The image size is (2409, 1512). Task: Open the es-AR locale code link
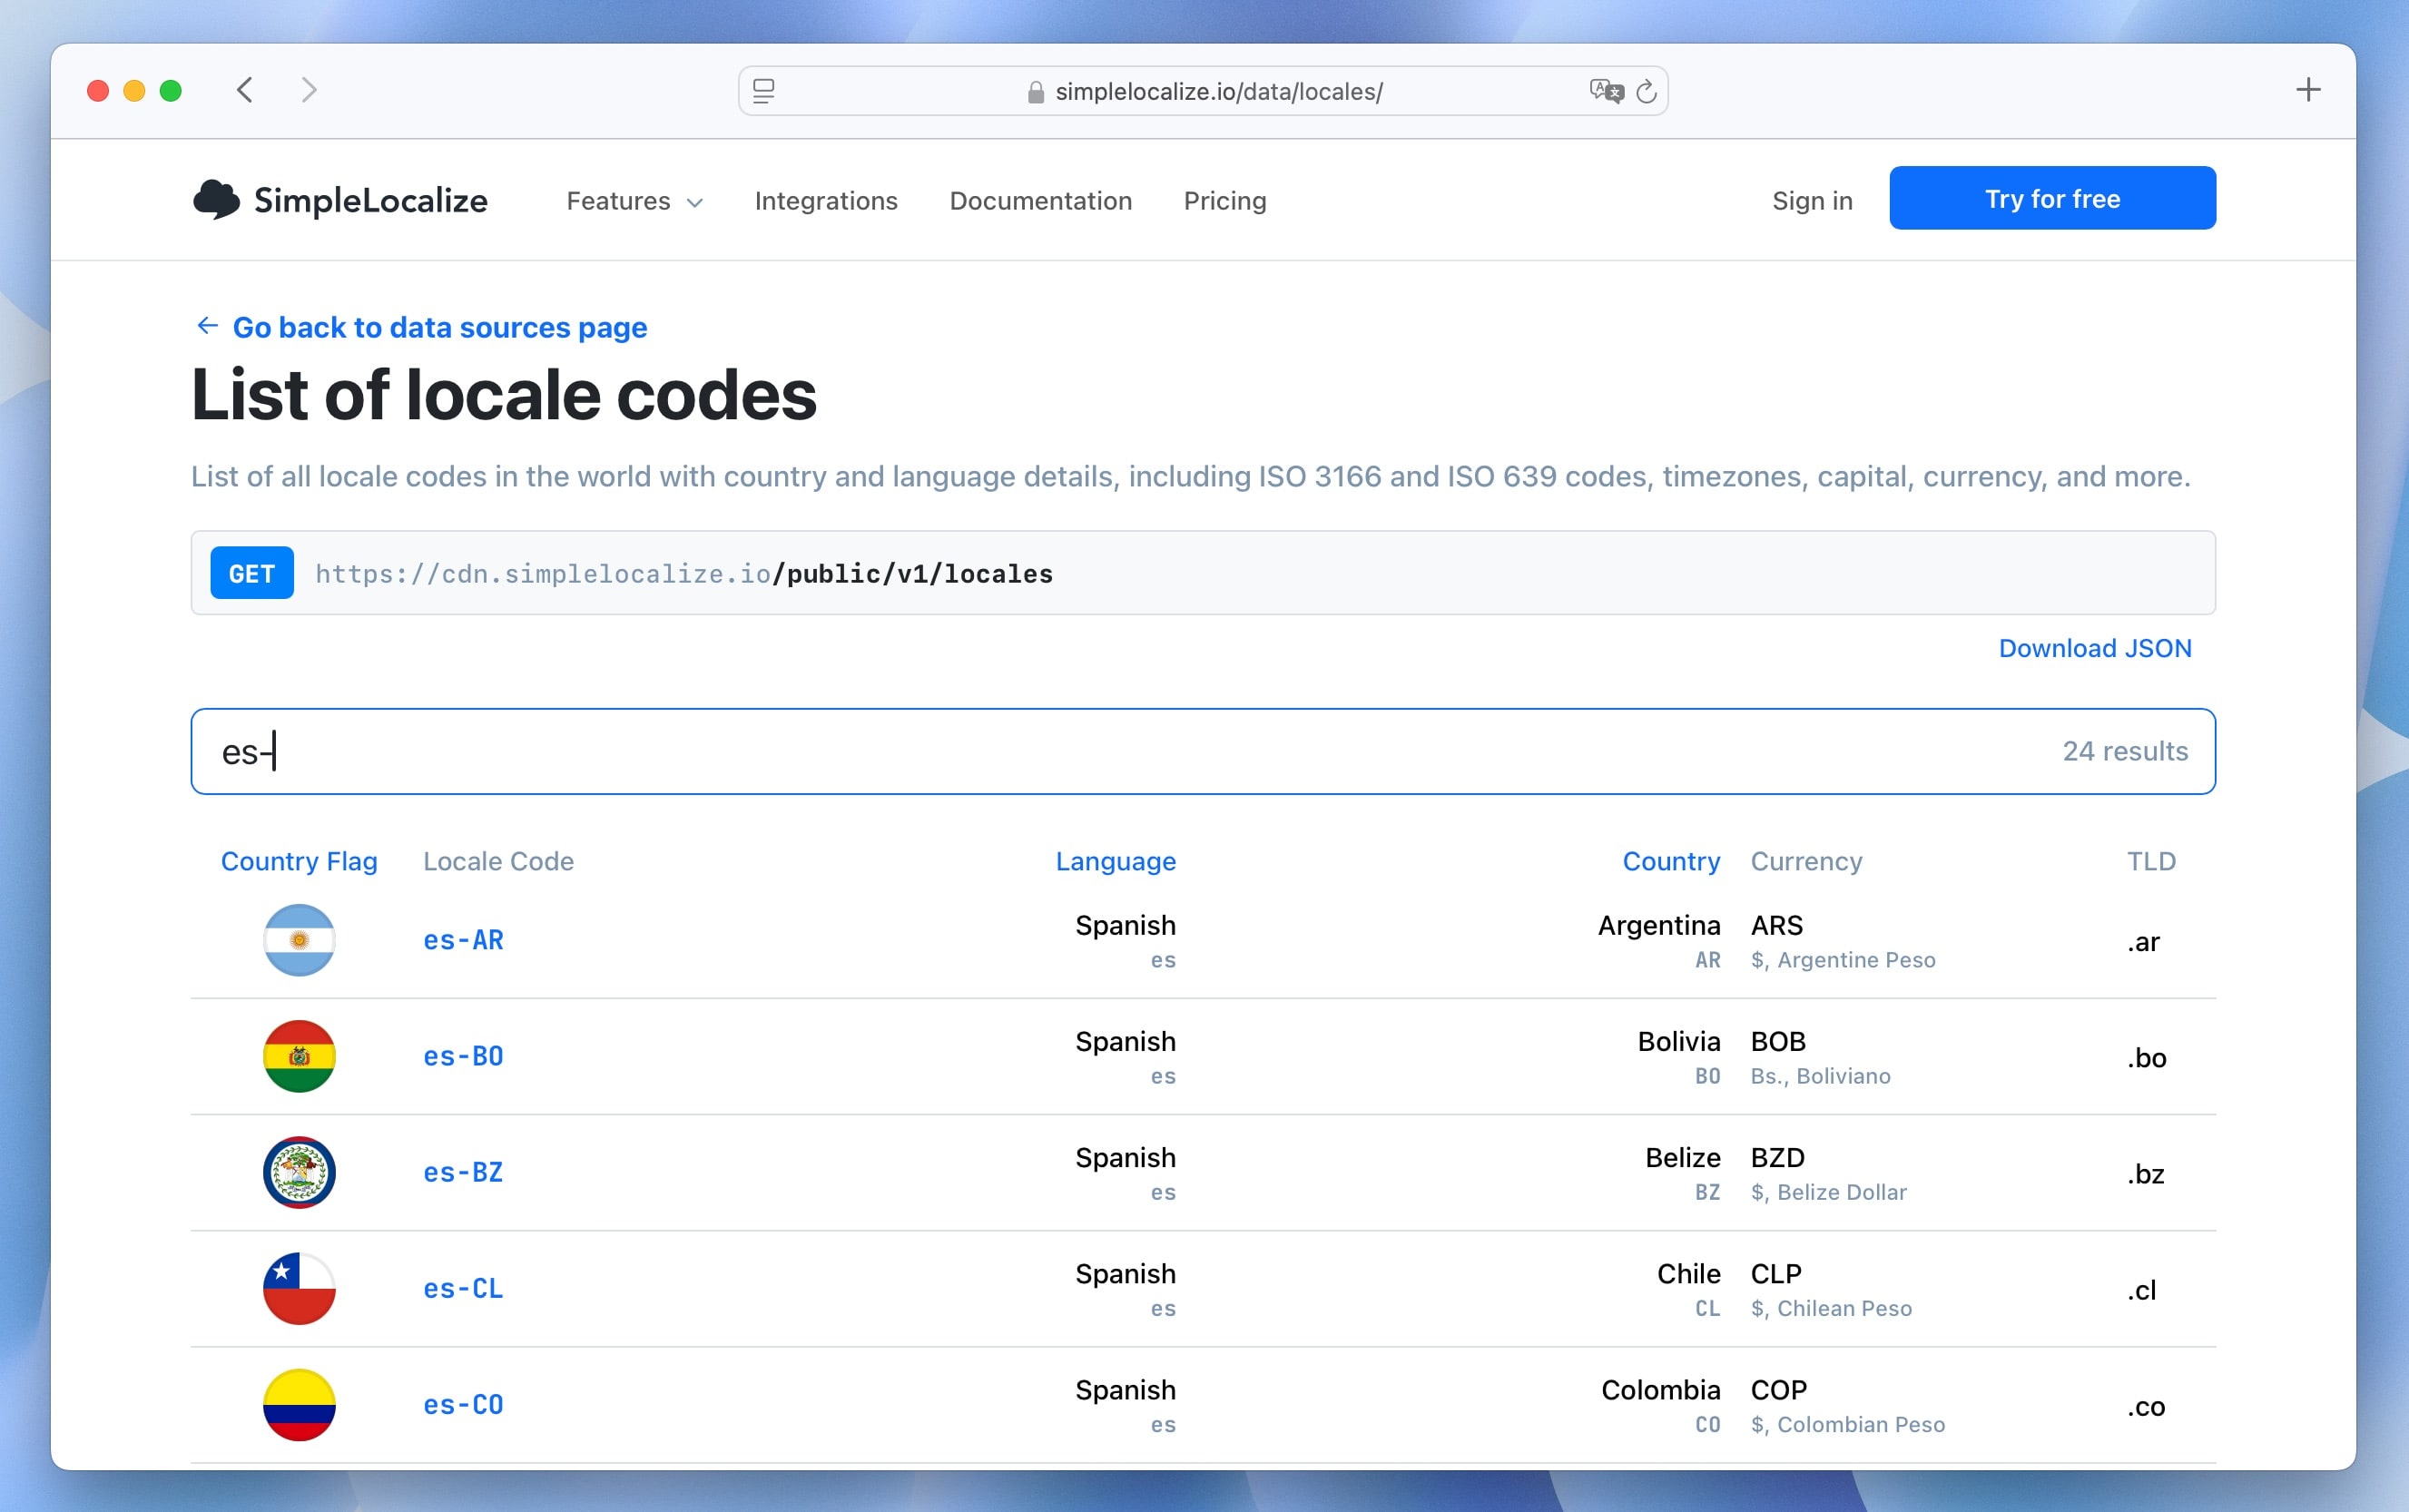(463, 940)
